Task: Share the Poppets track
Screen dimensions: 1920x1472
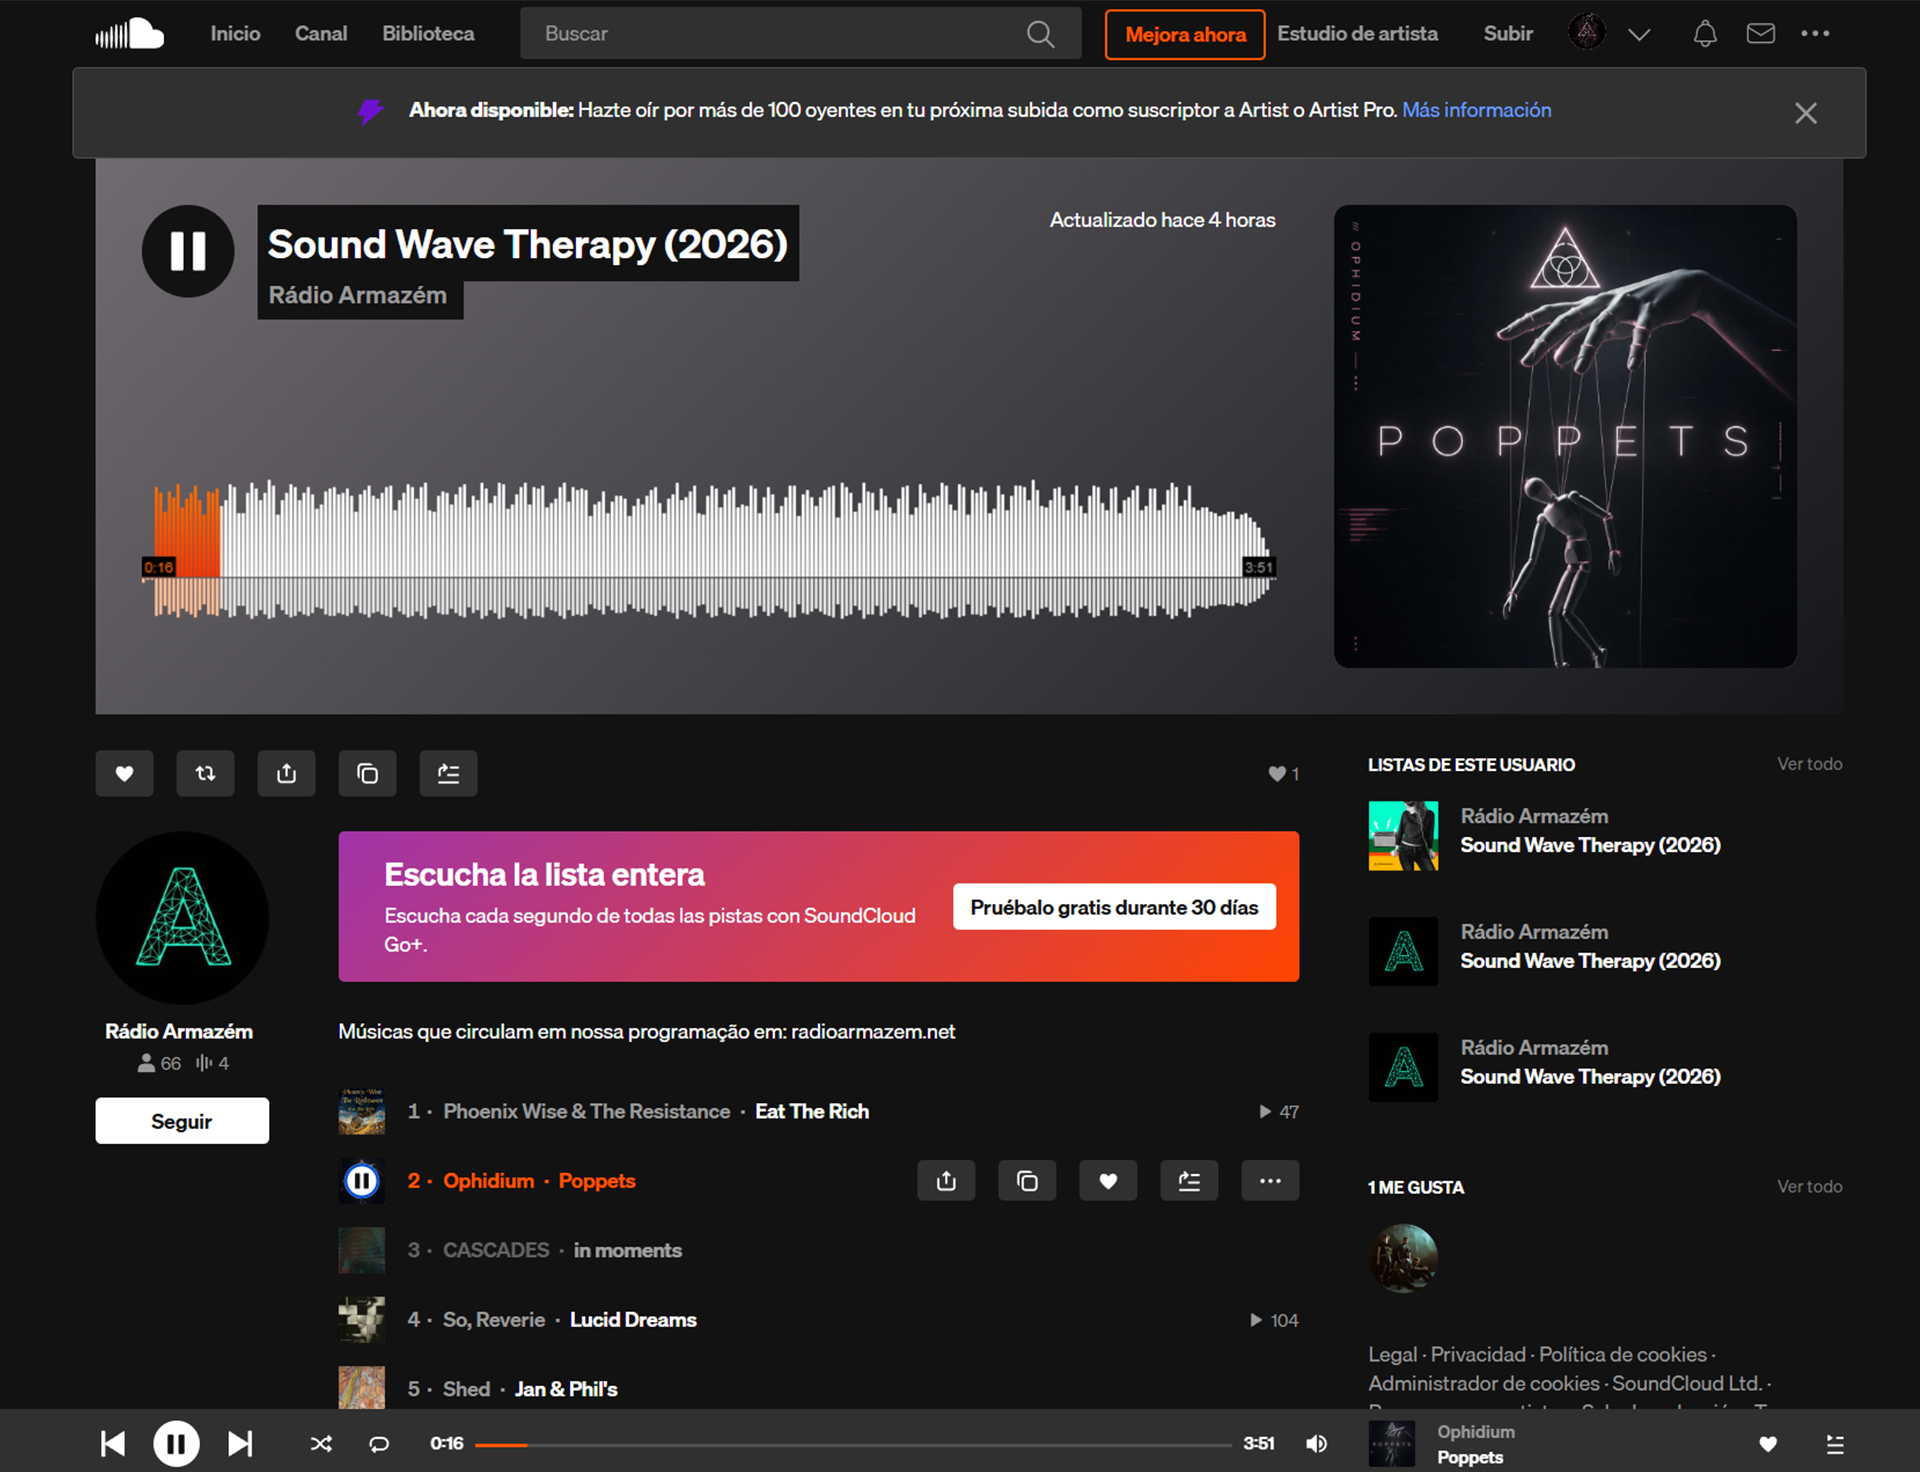Action: (x=946, y=1181)
